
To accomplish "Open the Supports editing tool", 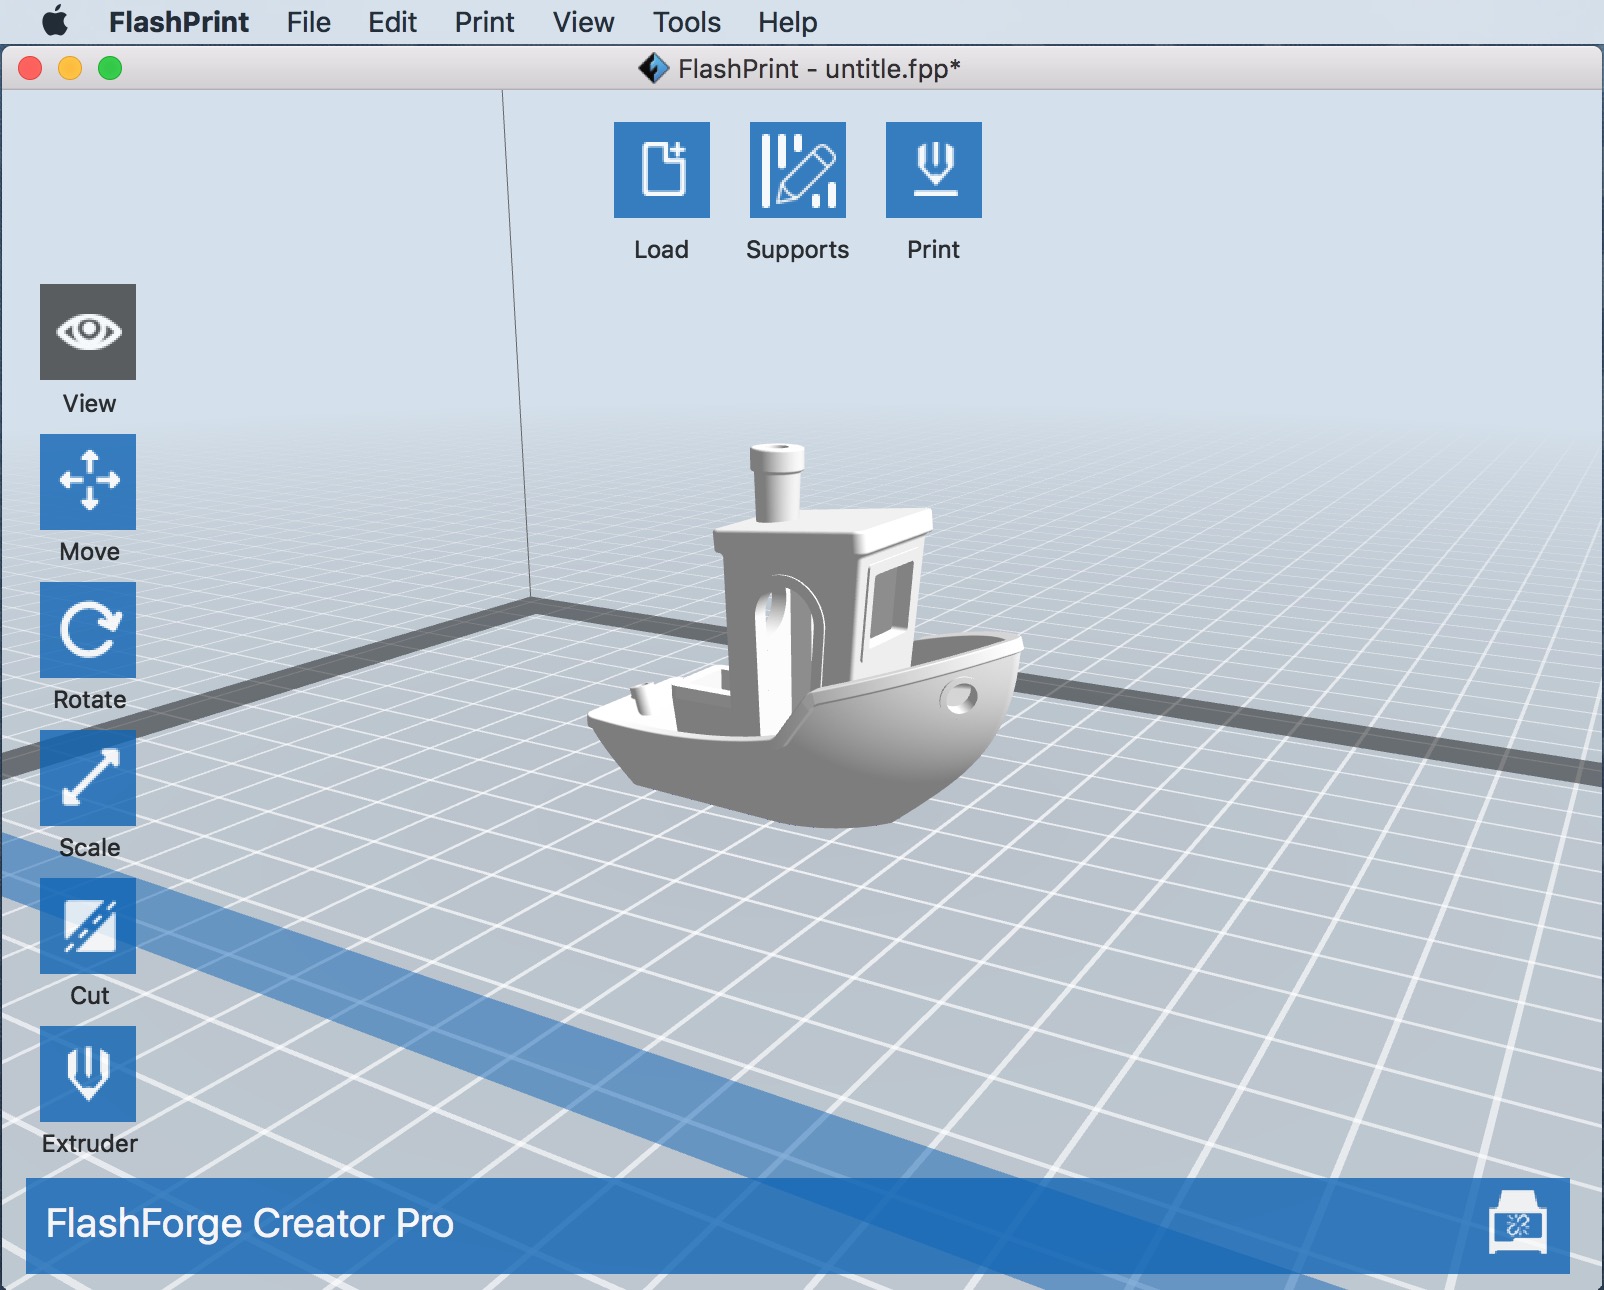I will (797, 170).
